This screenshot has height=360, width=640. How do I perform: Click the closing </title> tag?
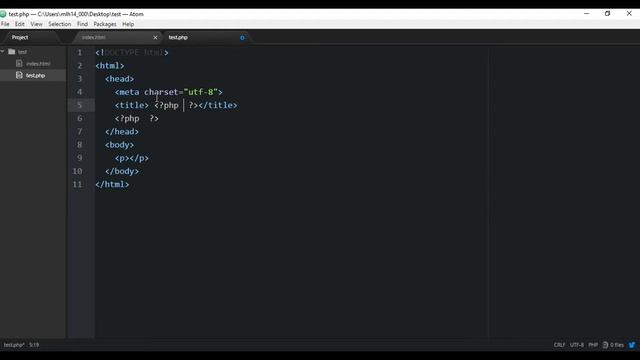click(x=218, y=105)
